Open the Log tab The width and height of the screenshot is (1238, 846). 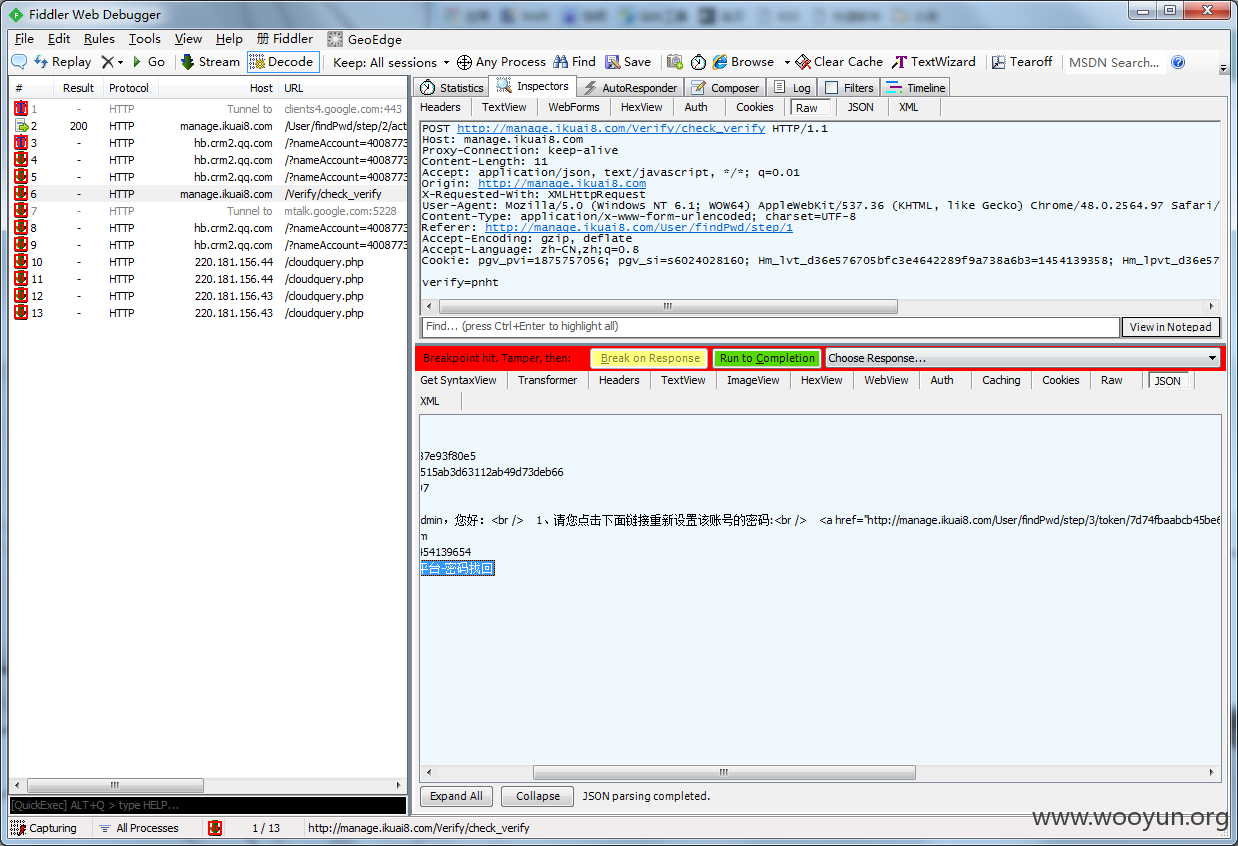pyautogui.click(x=792, y=88)
